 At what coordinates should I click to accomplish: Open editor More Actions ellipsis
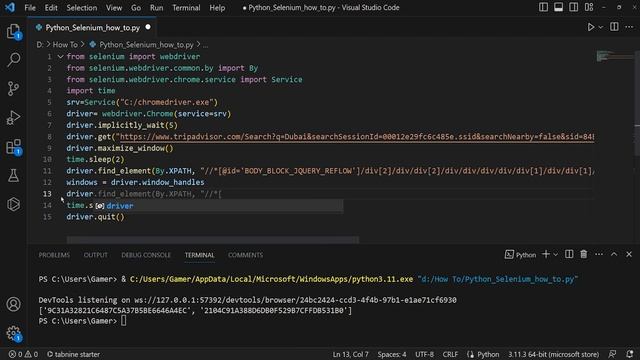click(x=629, y=27)
